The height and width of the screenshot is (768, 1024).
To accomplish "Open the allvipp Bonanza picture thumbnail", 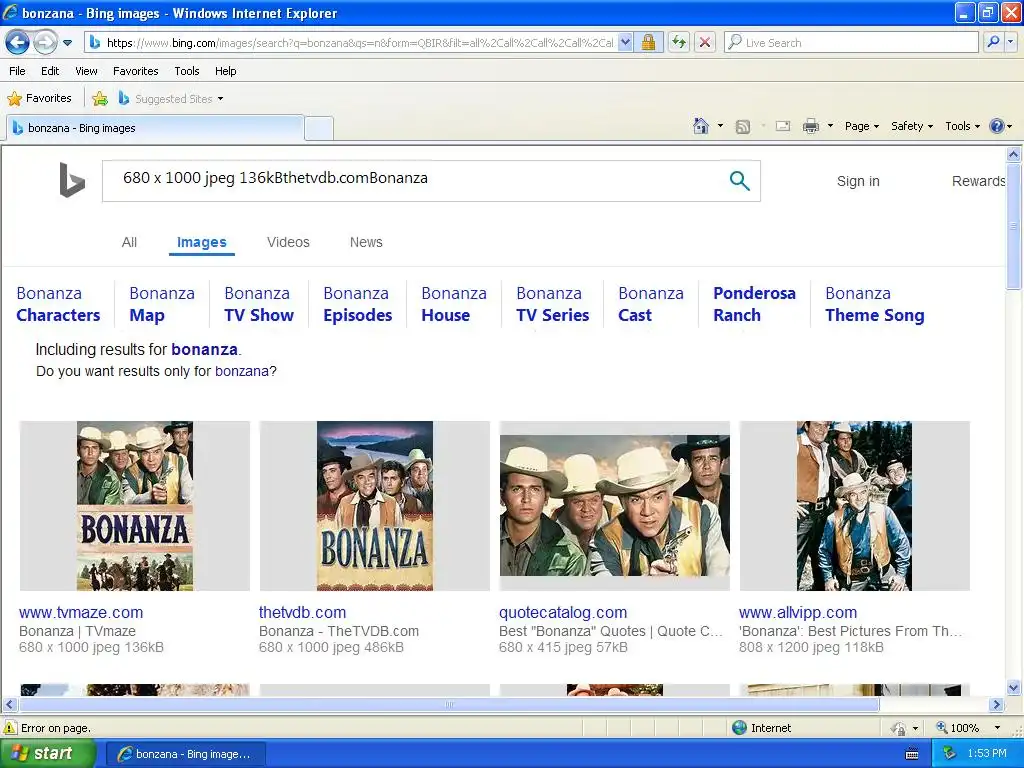I will [x=854, y=506].
